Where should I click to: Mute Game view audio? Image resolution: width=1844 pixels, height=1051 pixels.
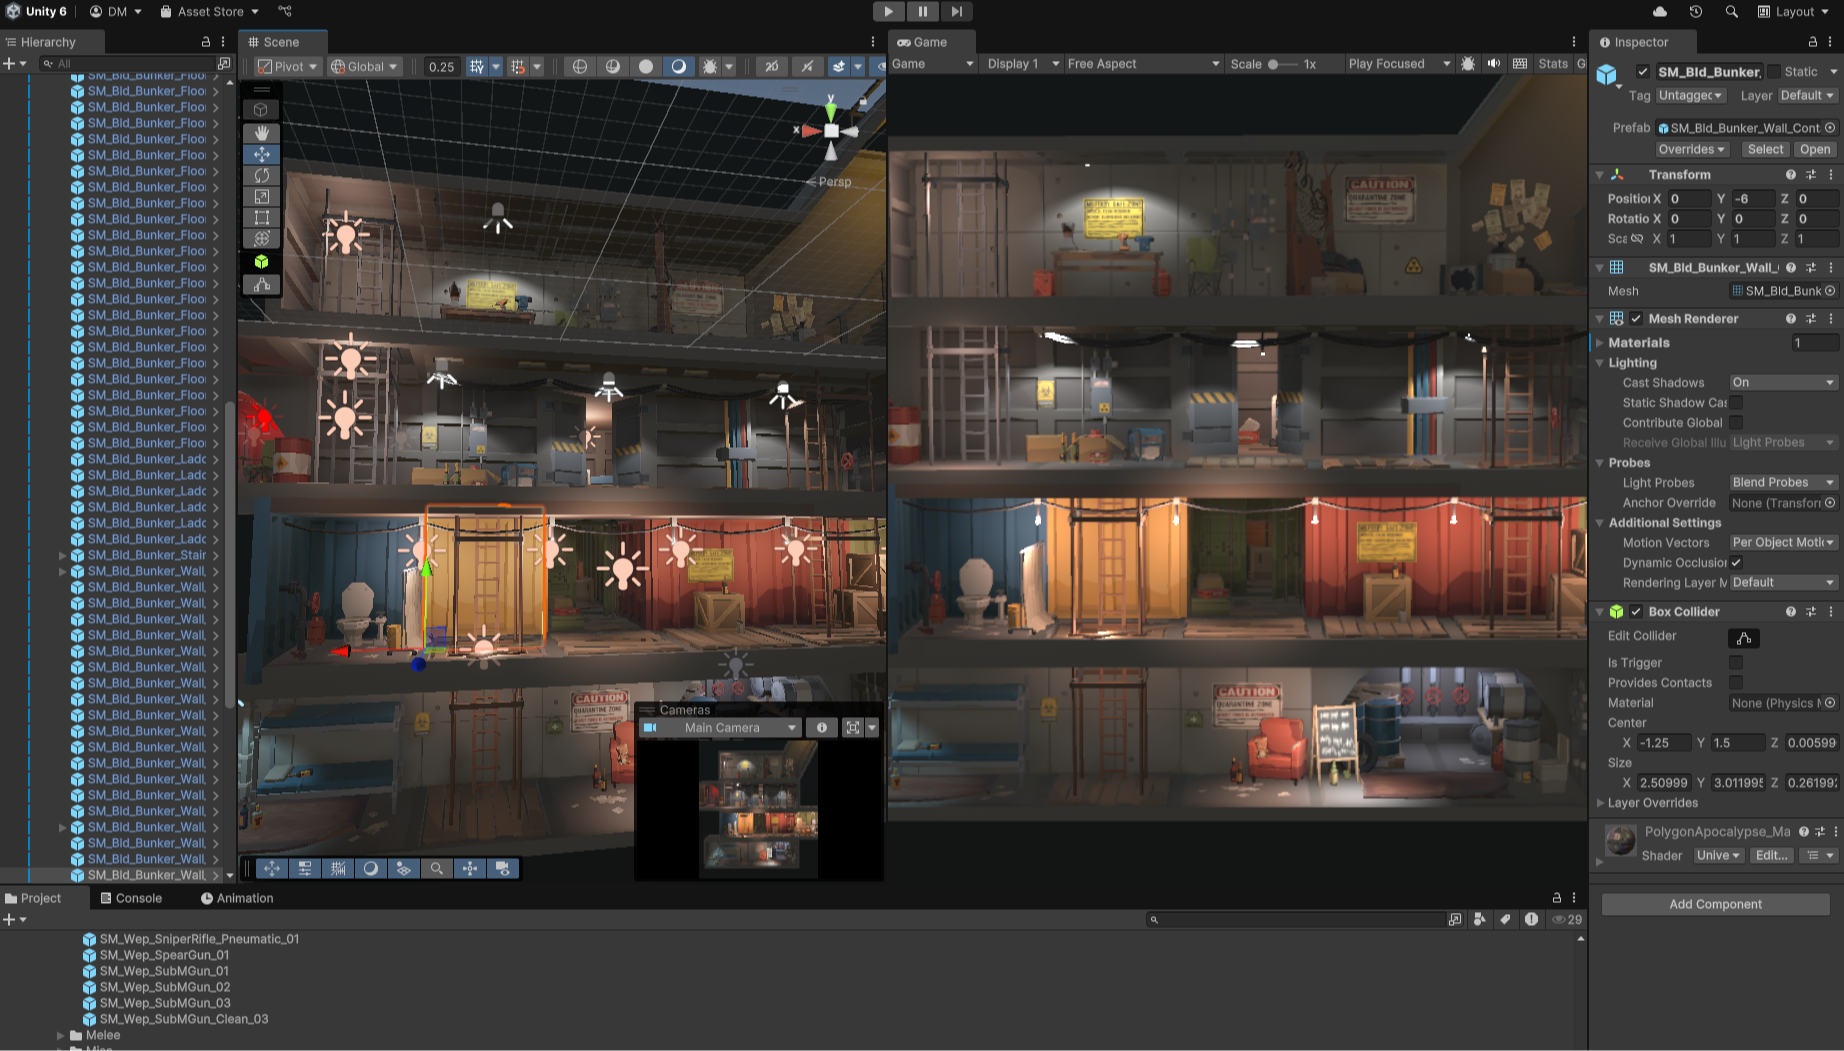click(x=1494, y=63)
